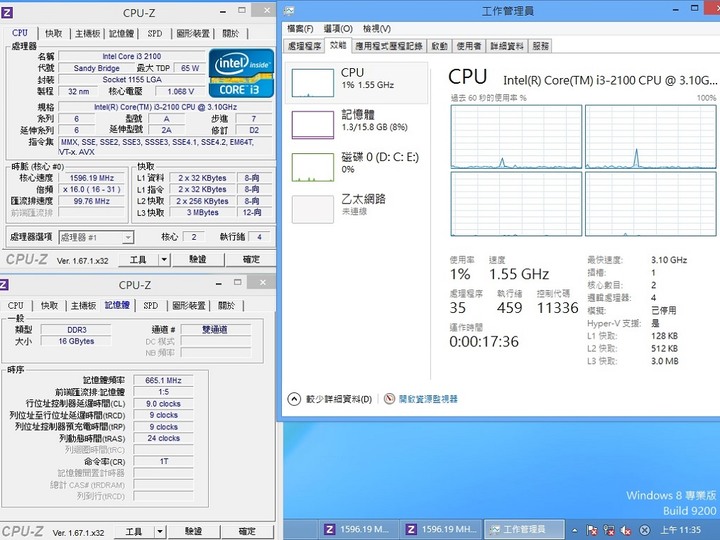Click CPU-Z app icon in top window title
The width and height of the screenshot is (720, 540).
point(6,12)
